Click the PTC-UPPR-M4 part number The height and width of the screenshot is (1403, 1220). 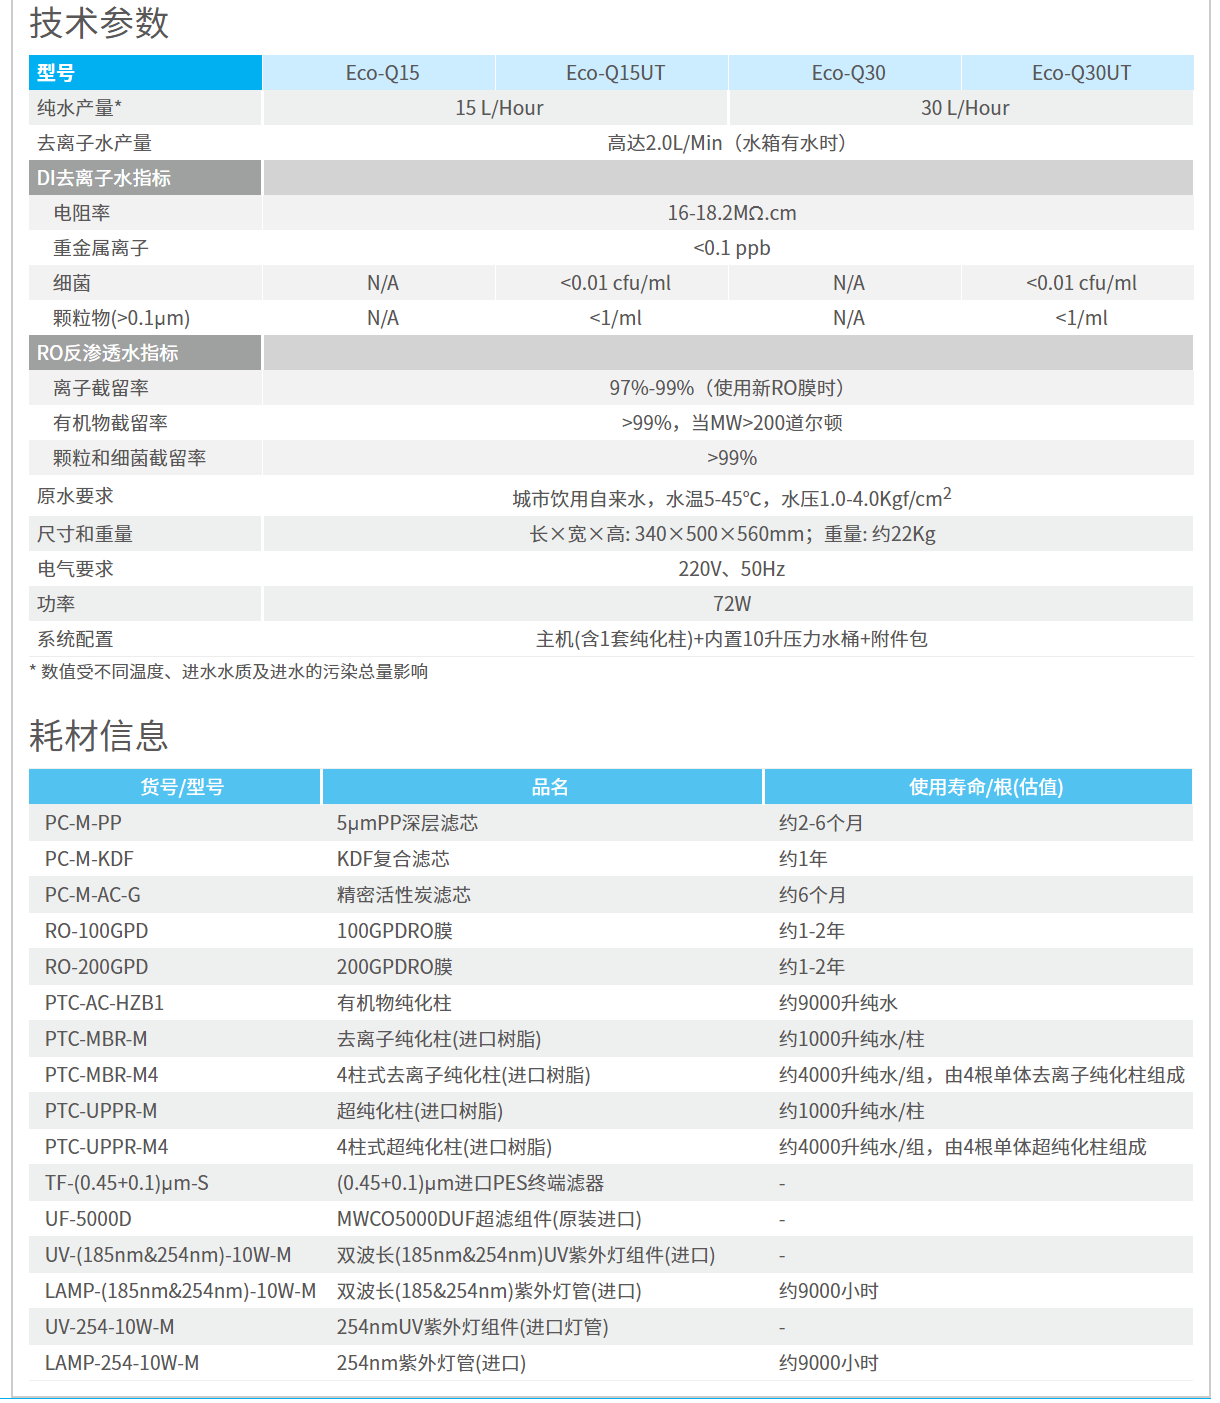pos(106,1147)
